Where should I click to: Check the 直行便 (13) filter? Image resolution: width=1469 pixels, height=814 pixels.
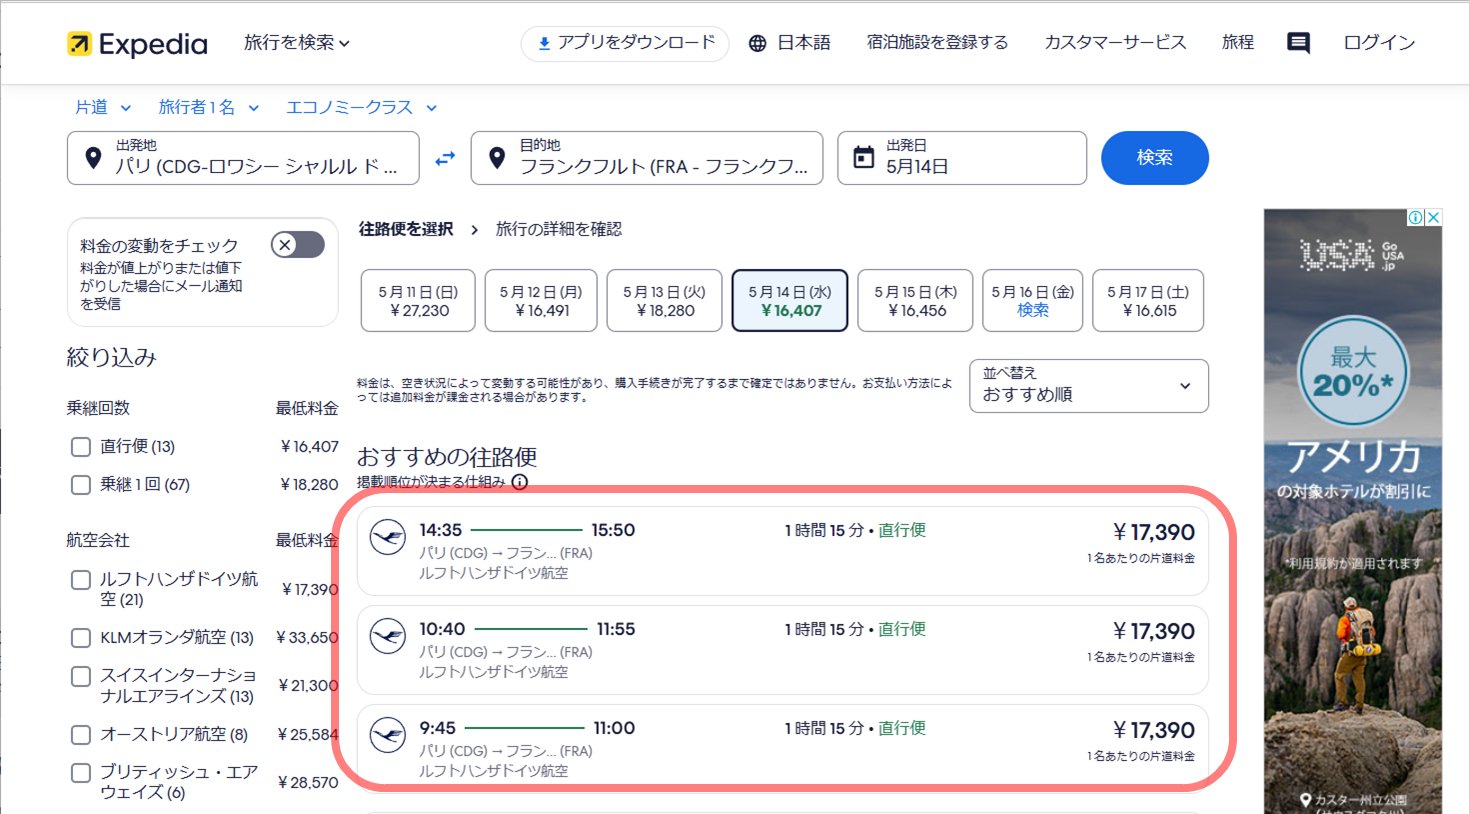tap(81, 447)
